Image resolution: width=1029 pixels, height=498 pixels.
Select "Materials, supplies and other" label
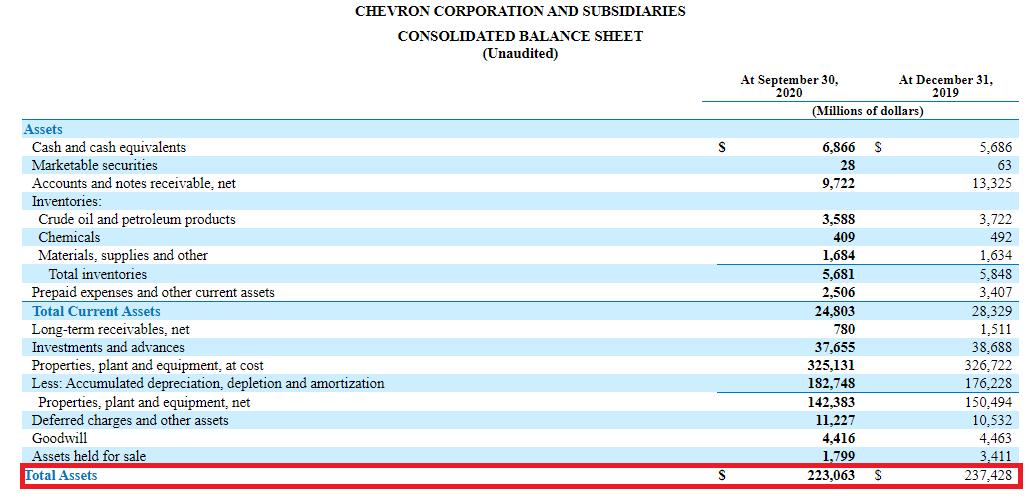[x=123, y=255]
